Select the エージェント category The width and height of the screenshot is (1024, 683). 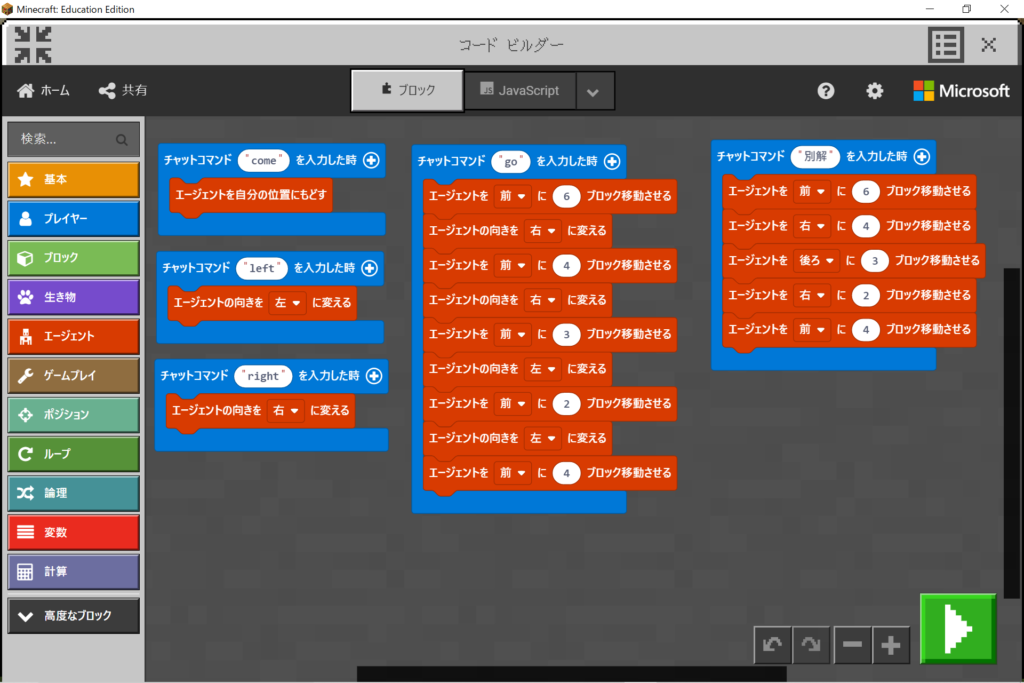point(73,337)
